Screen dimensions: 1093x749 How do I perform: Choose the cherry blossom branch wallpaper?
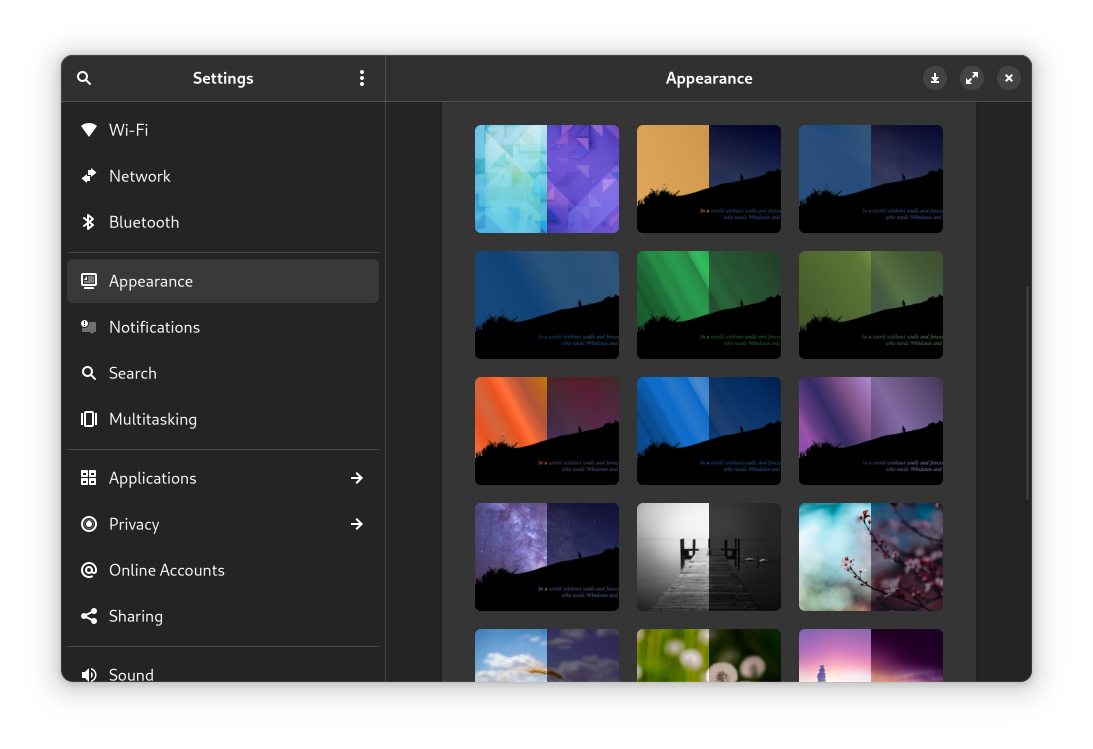[x=871, y=557]
